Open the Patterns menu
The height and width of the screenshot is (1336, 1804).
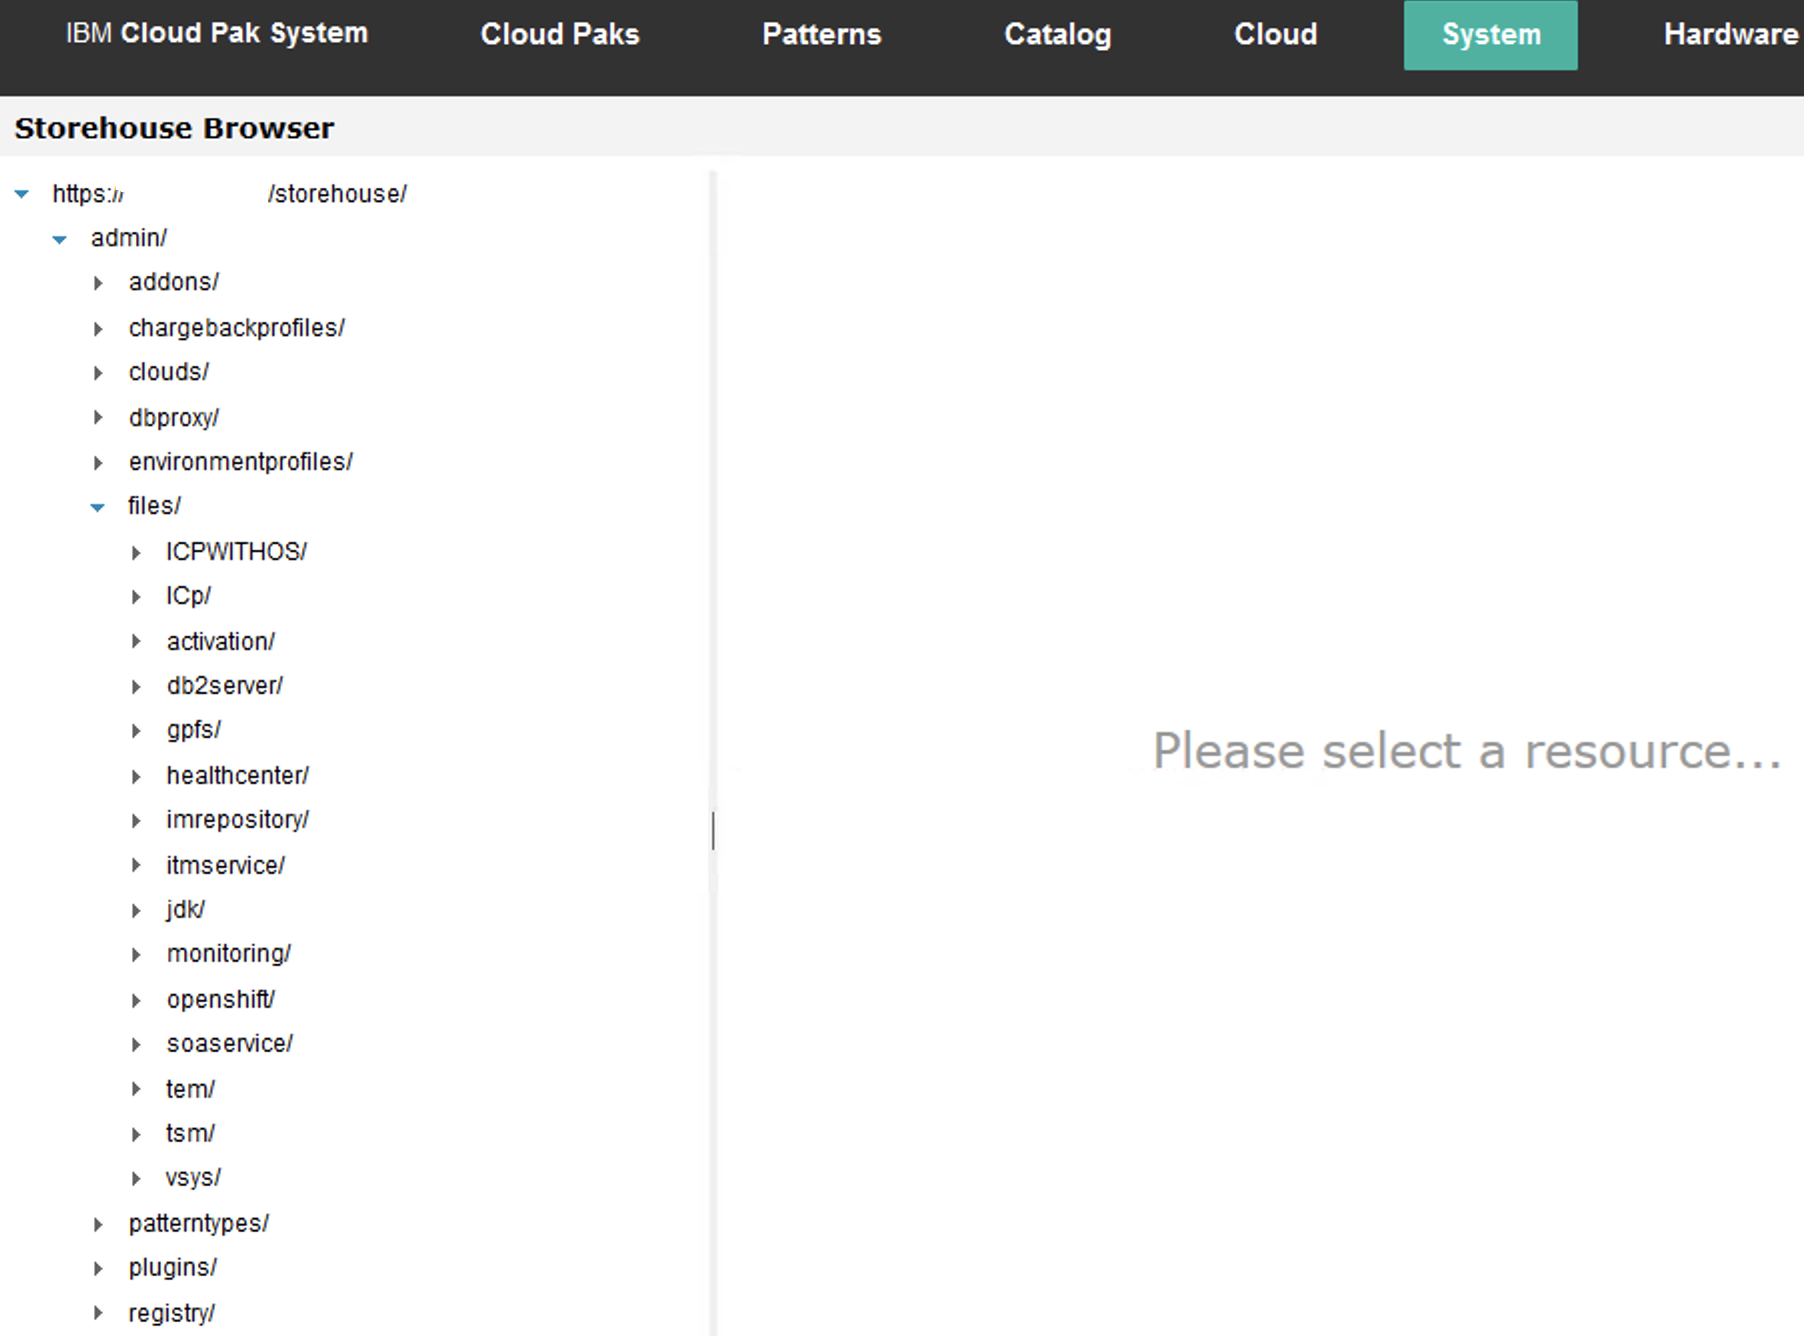(x=822, y=34)
